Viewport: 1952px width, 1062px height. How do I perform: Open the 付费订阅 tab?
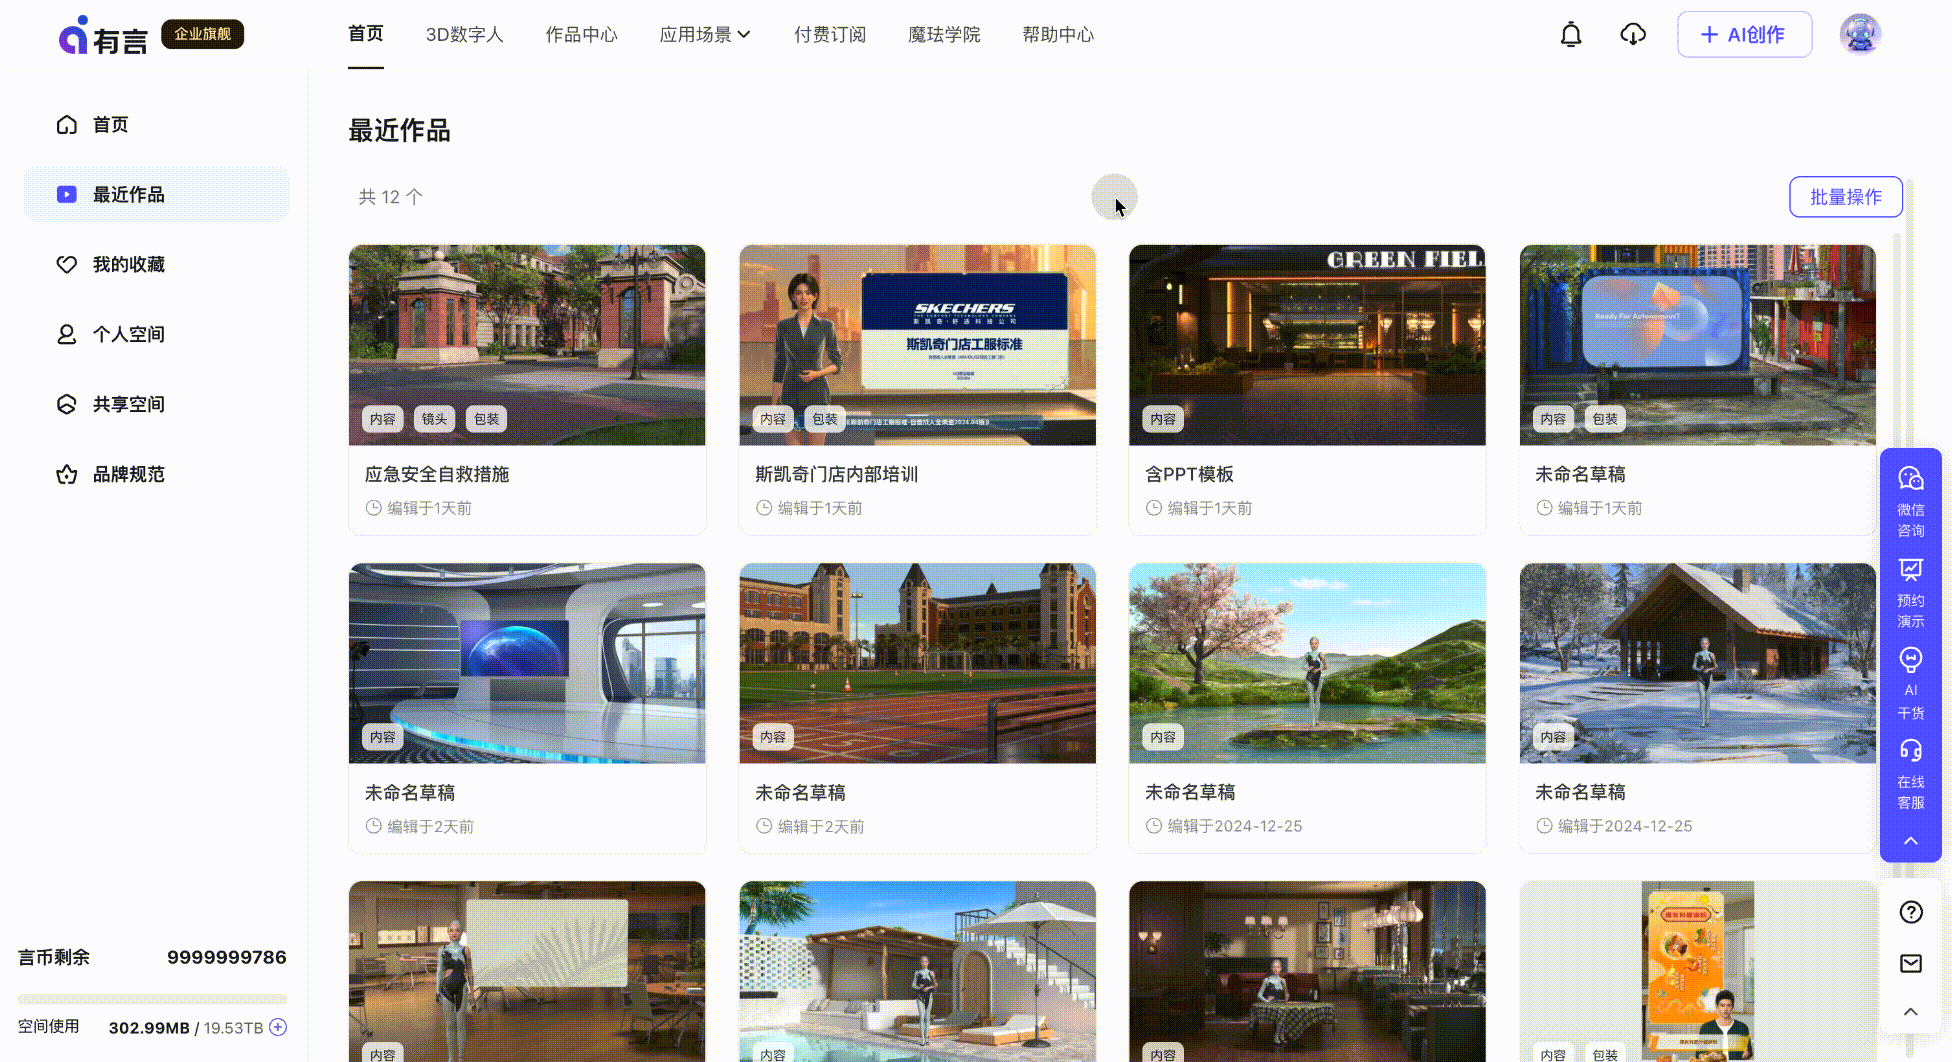[x=830, y=35]
